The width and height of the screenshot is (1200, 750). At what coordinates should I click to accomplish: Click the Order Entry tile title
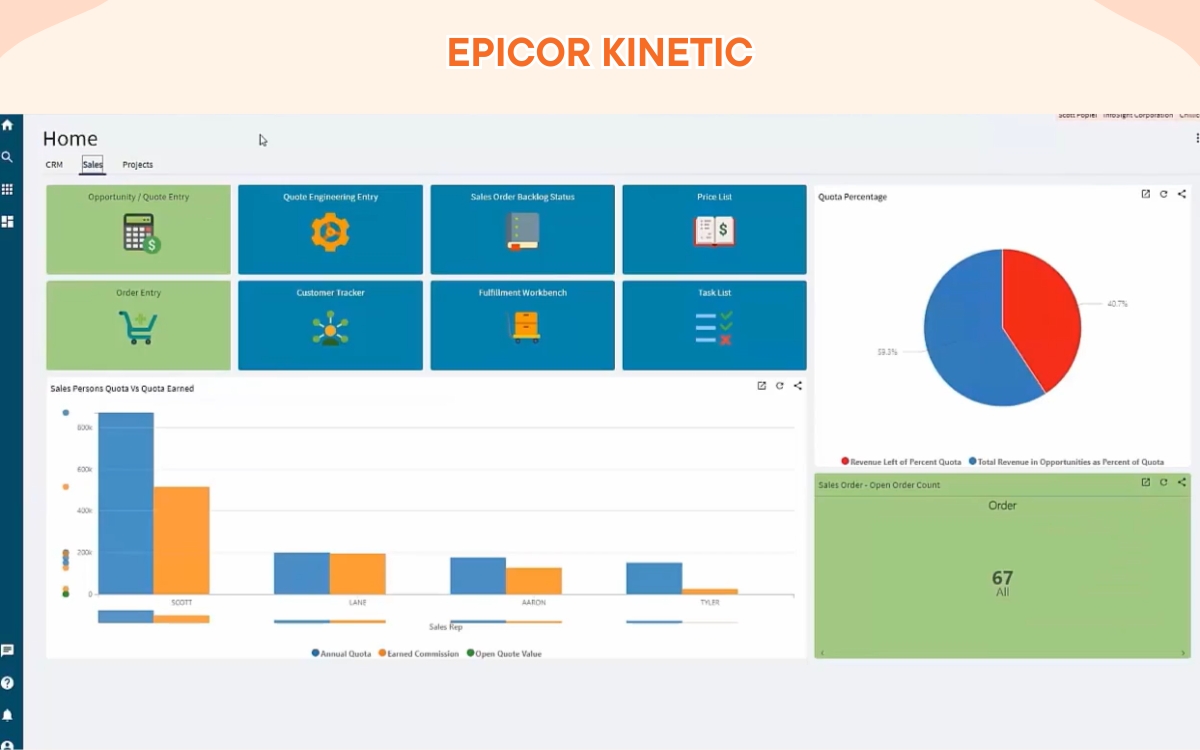click(x=138, y=293)
